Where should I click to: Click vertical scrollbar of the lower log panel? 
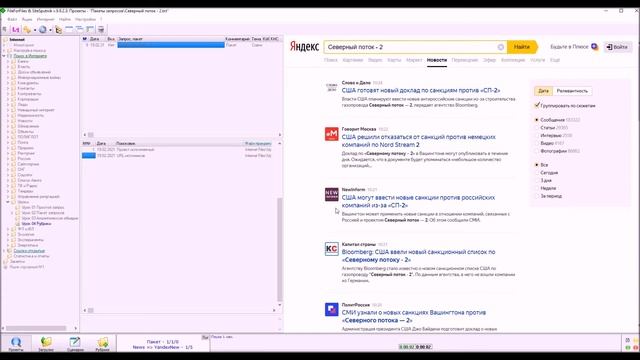280,249
